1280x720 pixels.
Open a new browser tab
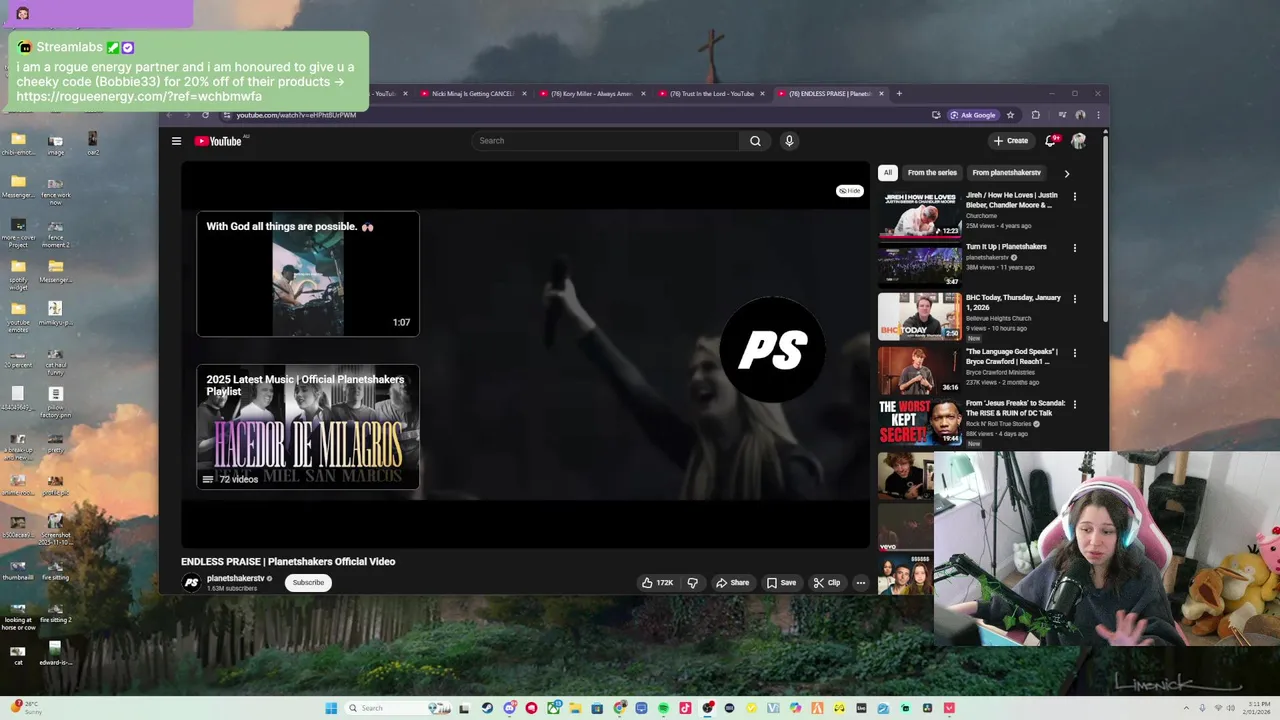pos(899,94)
